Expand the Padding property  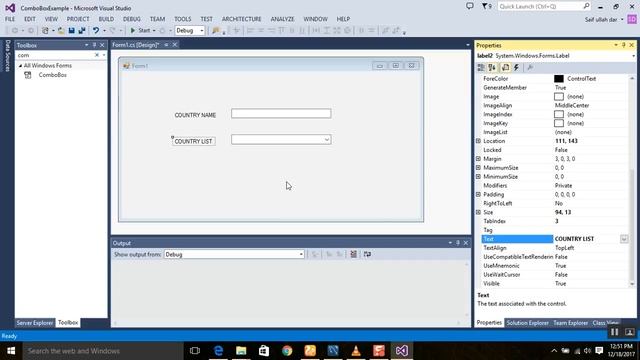pyautogui.click(x=478, y=194)
